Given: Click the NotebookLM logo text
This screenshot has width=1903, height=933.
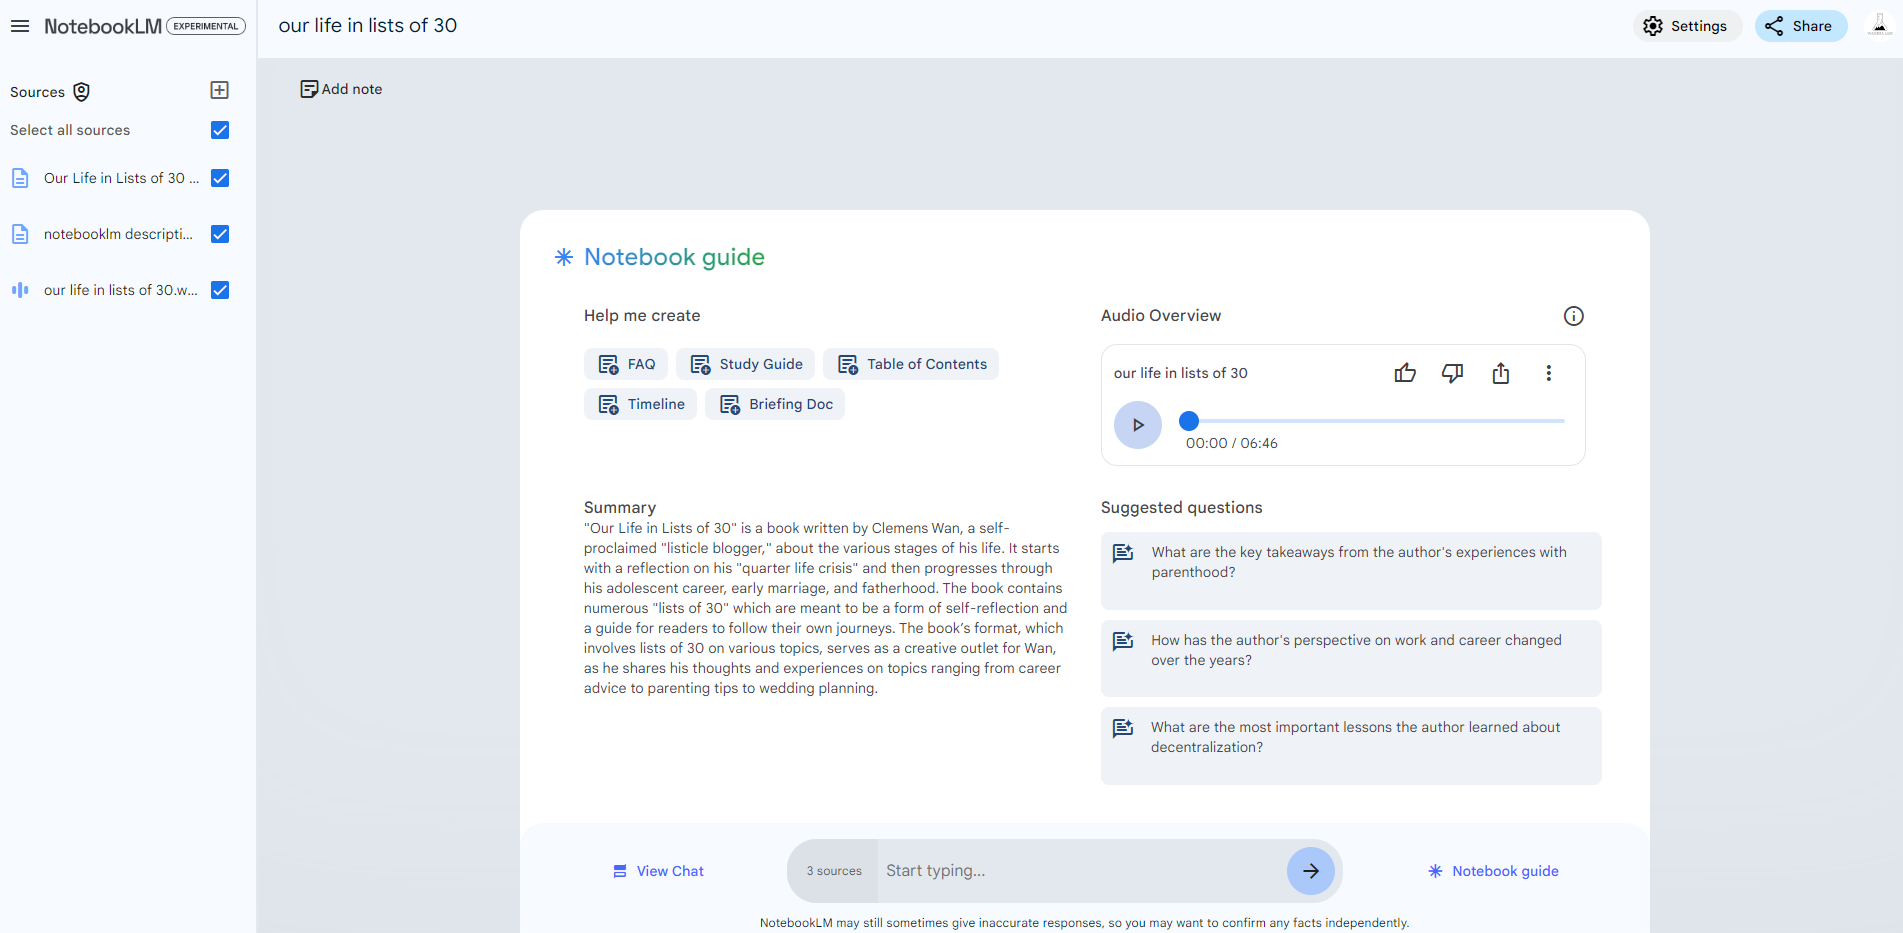Looking at the screenshot, I should point(102,26).
